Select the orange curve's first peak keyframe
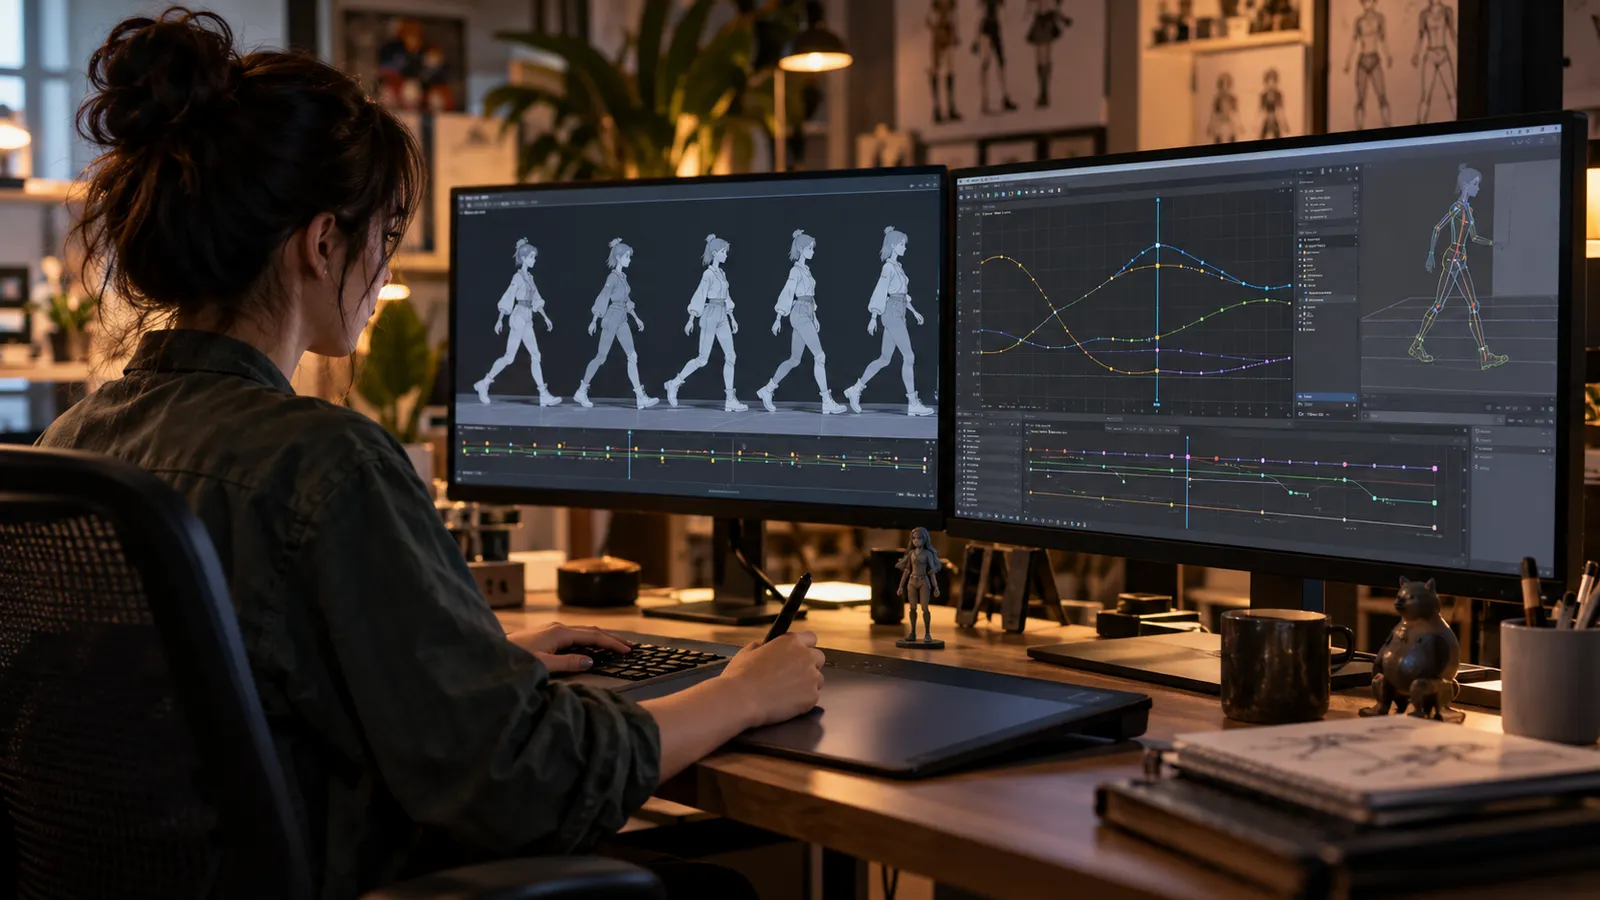Viewport: 1600px width, 900px height. (x=1002, y=259)
